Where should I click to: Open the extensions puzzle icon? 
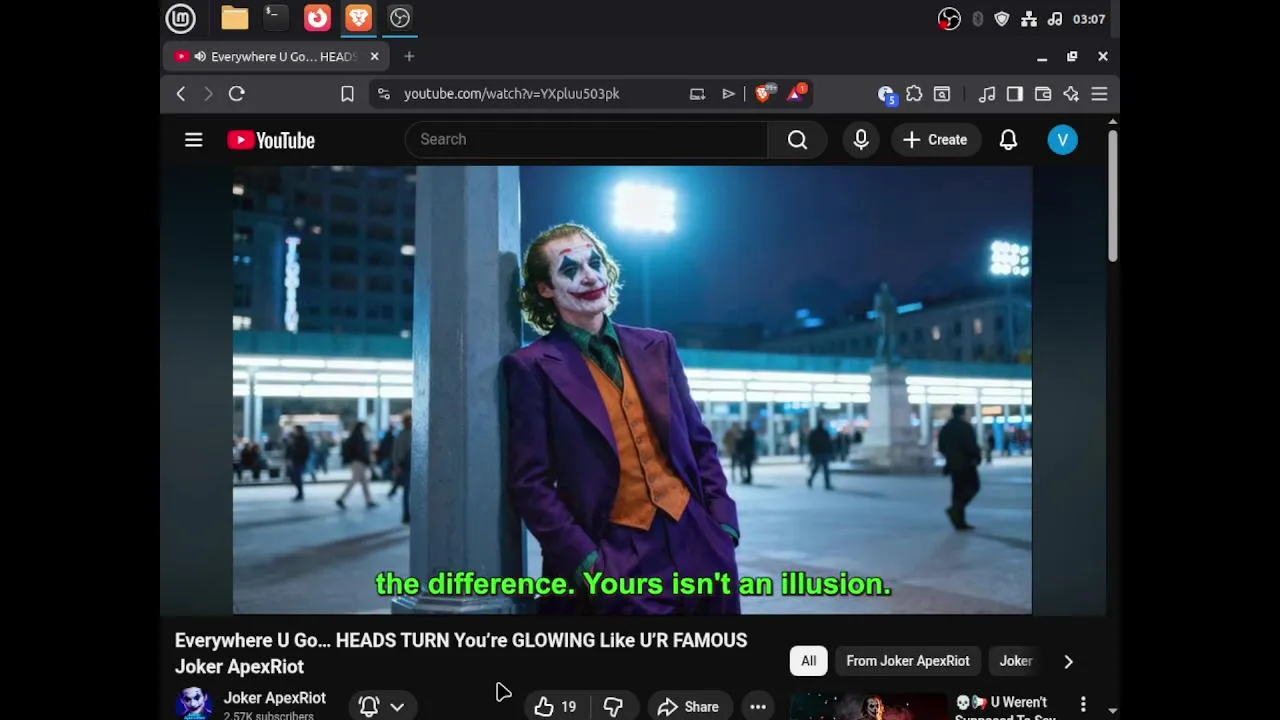tap(914, 93)
